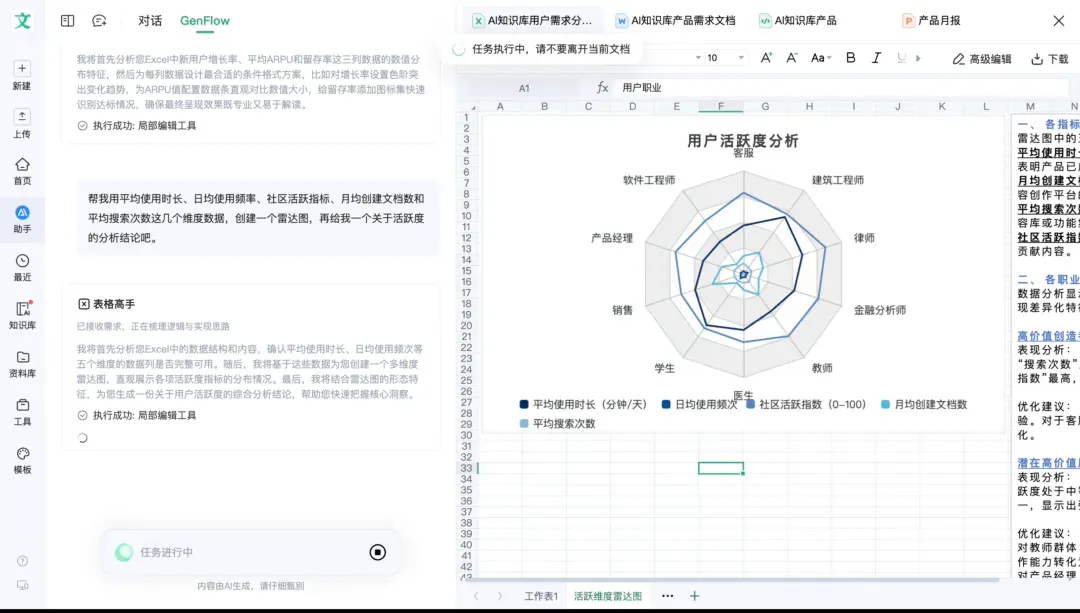
Task: Click the 任务进行中 chat input field
Action: (249, 552)
